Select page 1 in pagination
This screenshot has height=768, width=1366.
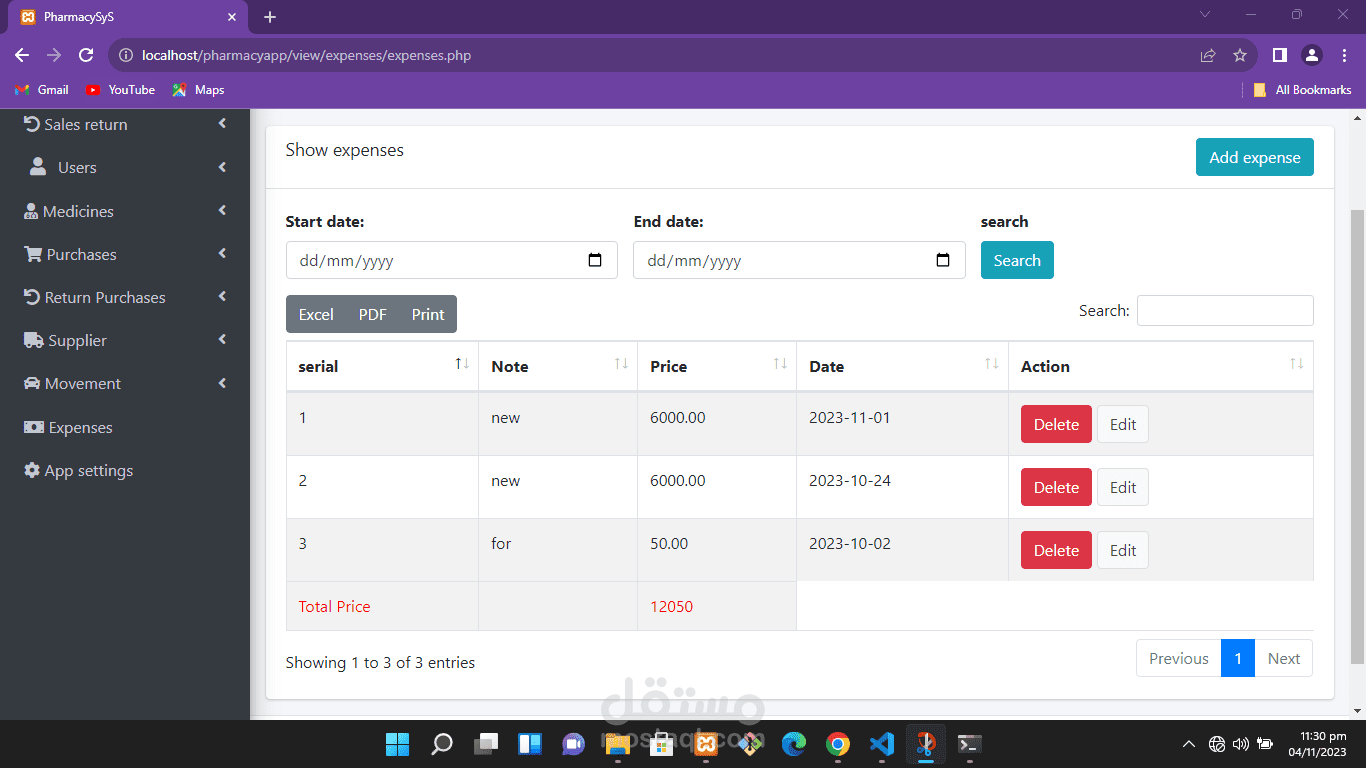(x=1238, y=658)
